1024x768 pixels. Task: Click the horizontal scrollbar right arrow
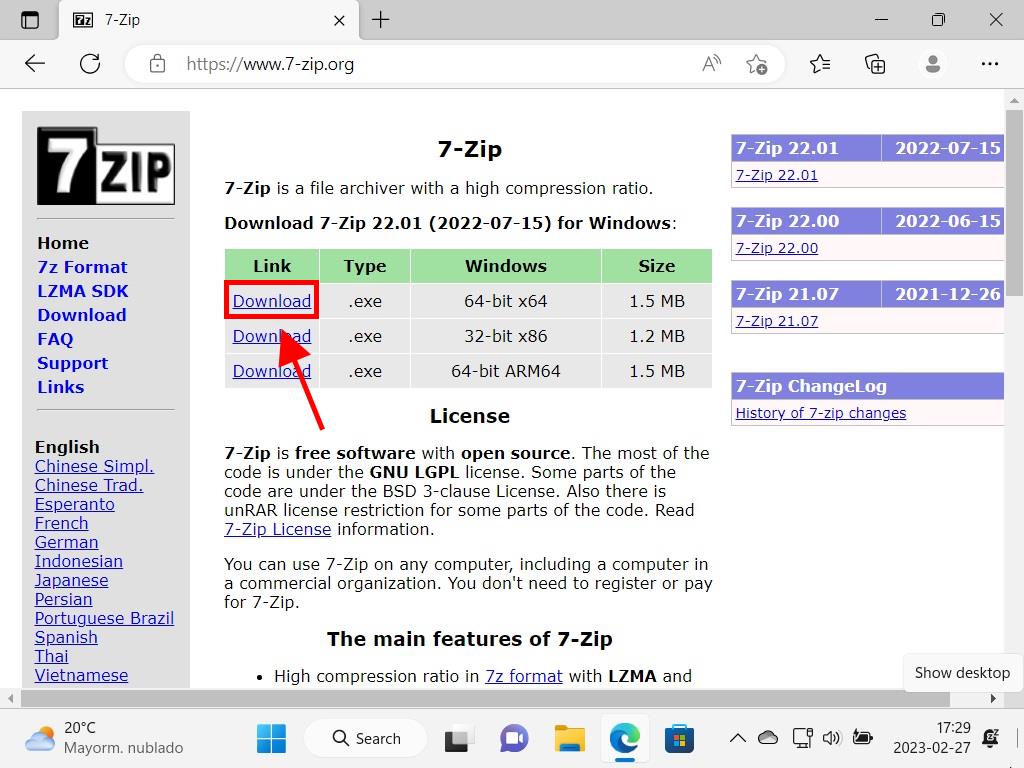click(994, 698)
